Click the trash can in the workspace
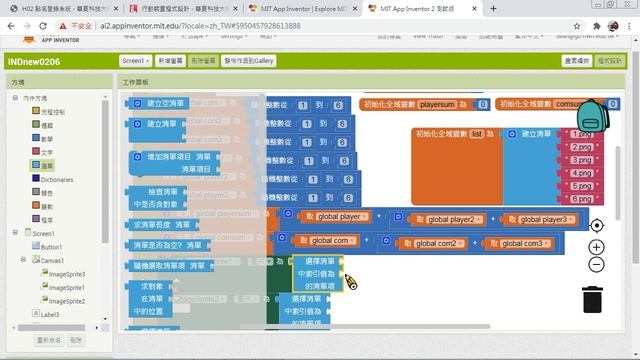640x360 pixels. pos(592,300)
